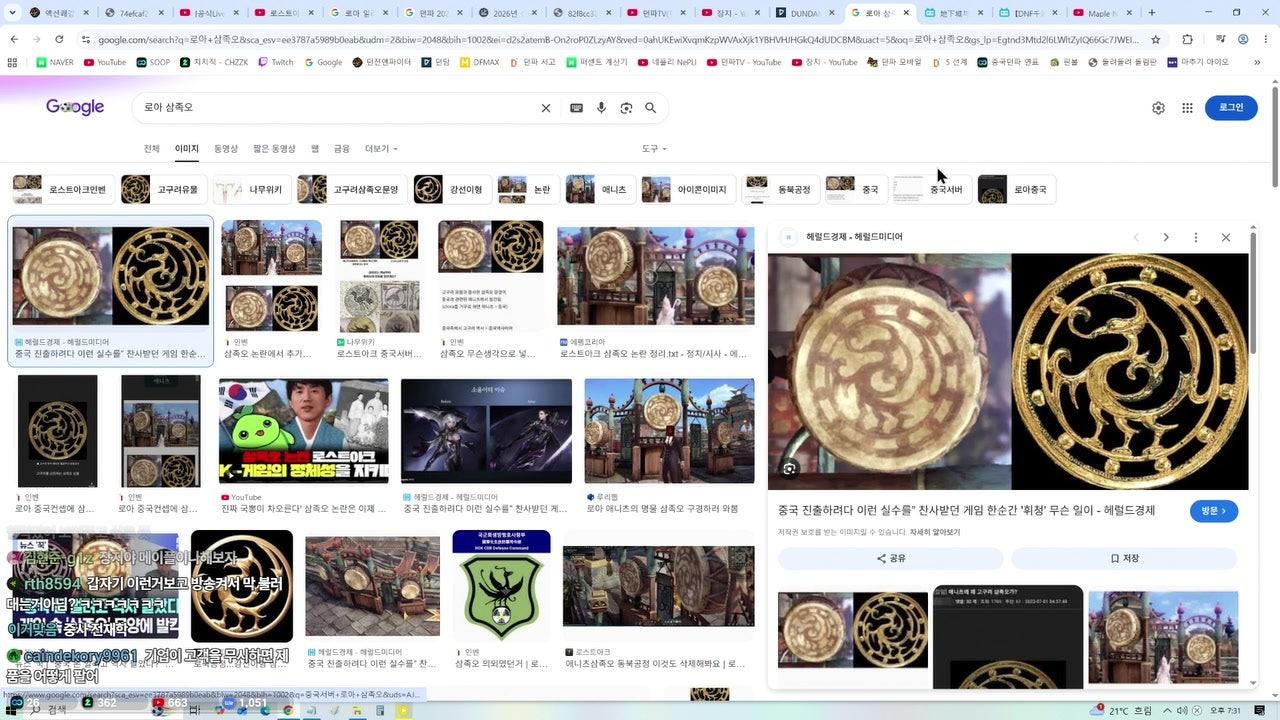Viewport: 1280px width, 720px height.
Task: Expand the 더보기 search filter menu
Action: [381, 149]
